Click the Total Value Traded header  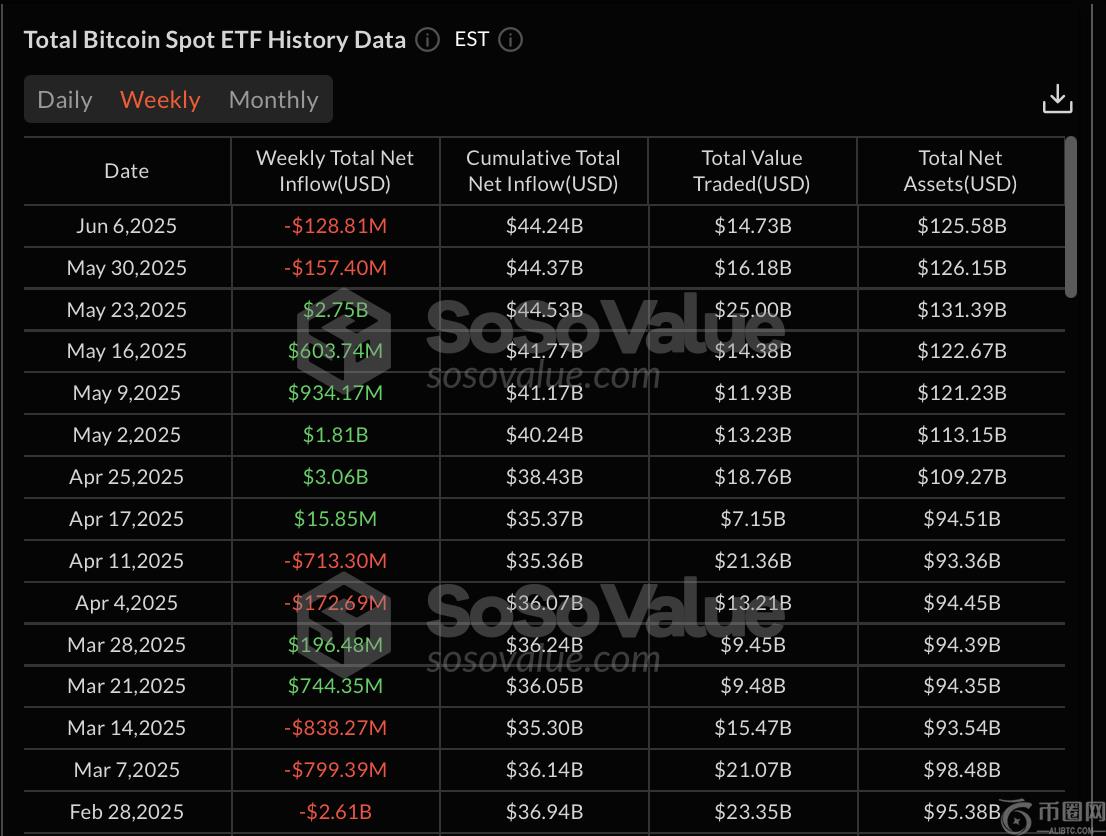coord(752,171)
